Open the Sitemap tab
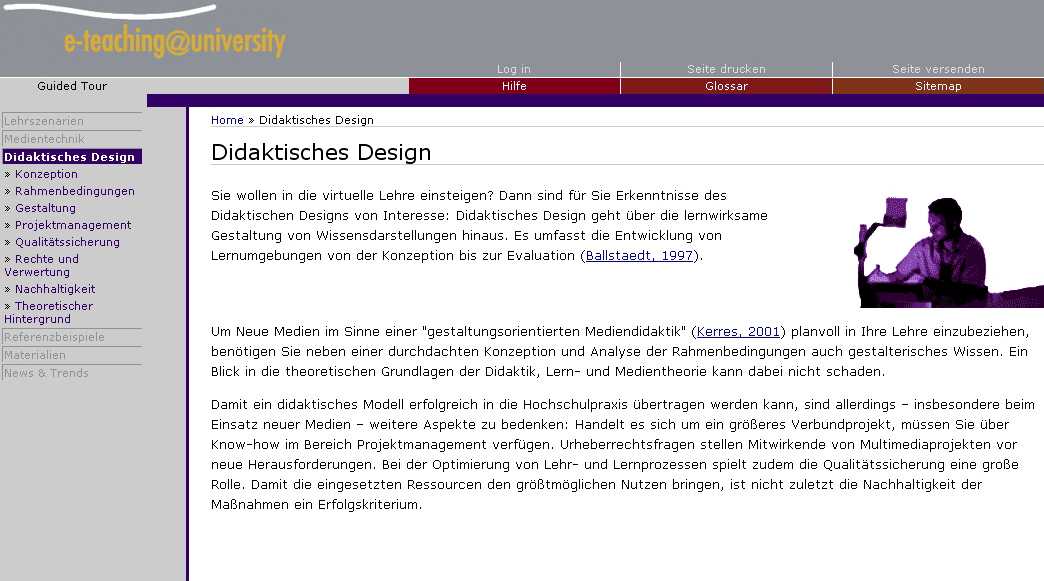This screenshot has width=1044, height=581. tap(938, 86)
